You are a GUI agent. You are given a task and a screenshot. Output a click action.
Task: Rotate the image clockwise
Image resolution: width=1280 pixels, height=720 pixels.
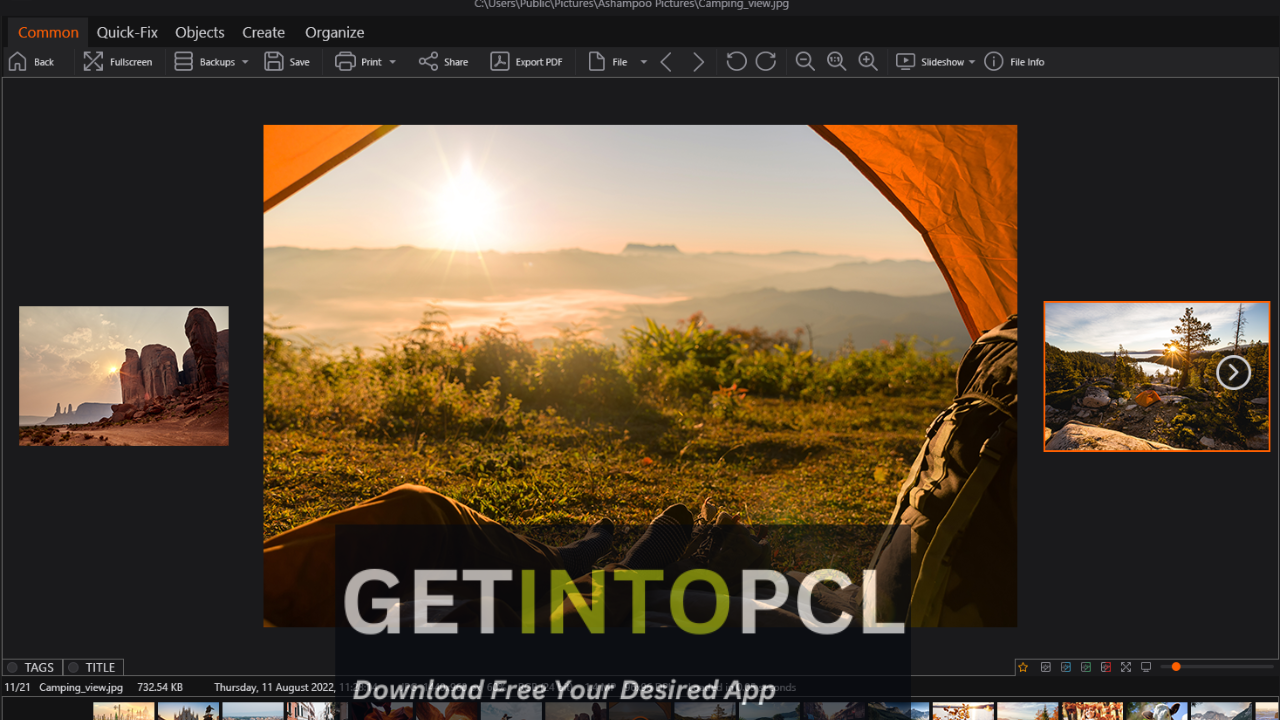(x=766, y=62)
